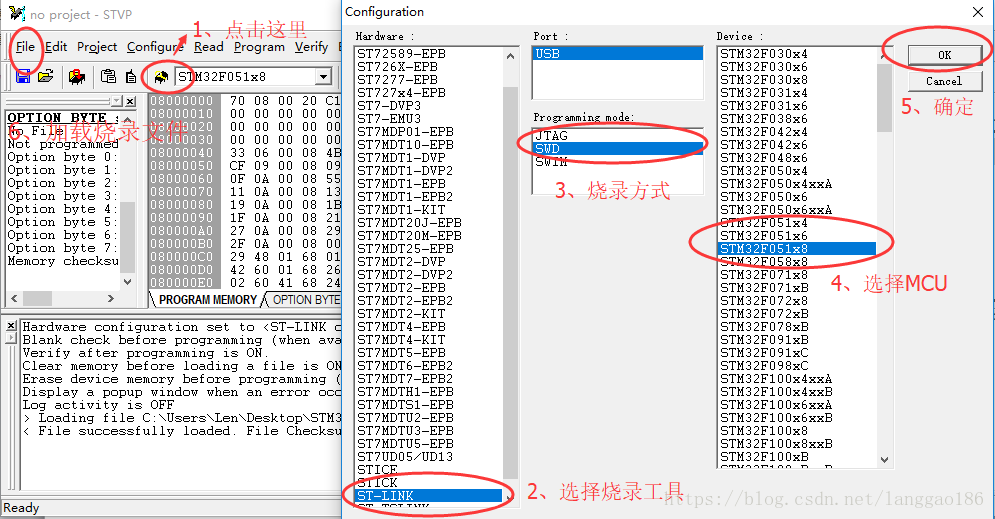Image resolution: width=995 pixels, height=519 pixels.
Task: Select STM32F100xB device
Action: pyautogui.click(x=797, y=457)
